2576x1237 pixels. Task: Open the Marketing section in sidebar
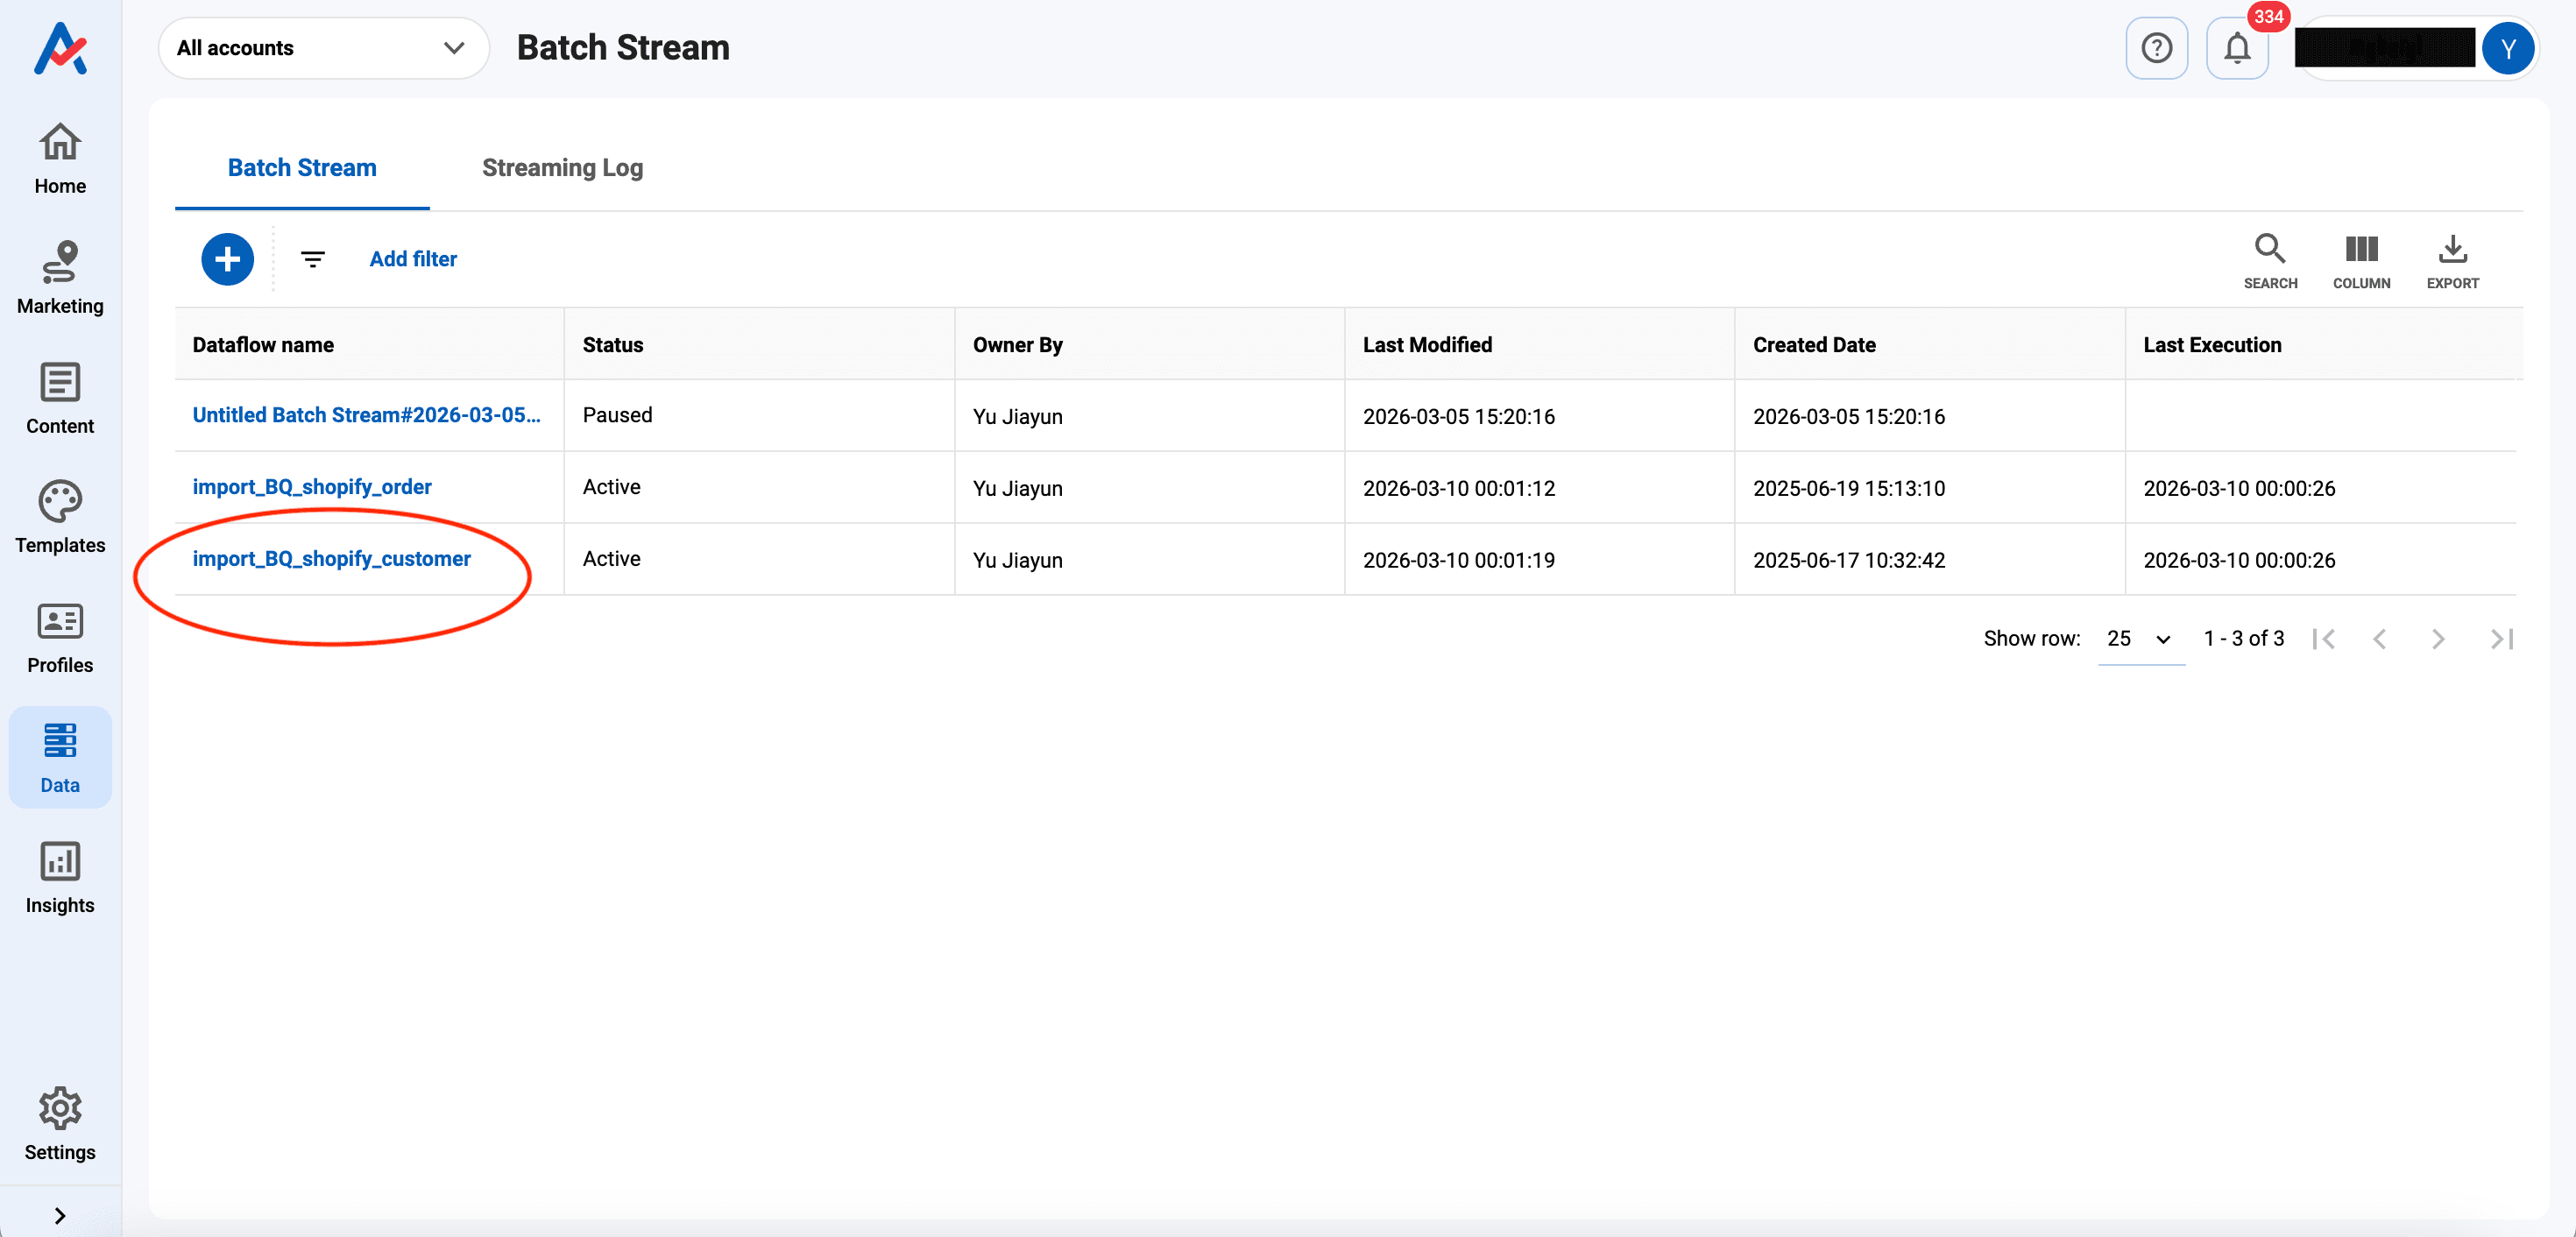[x=59, y=278]
